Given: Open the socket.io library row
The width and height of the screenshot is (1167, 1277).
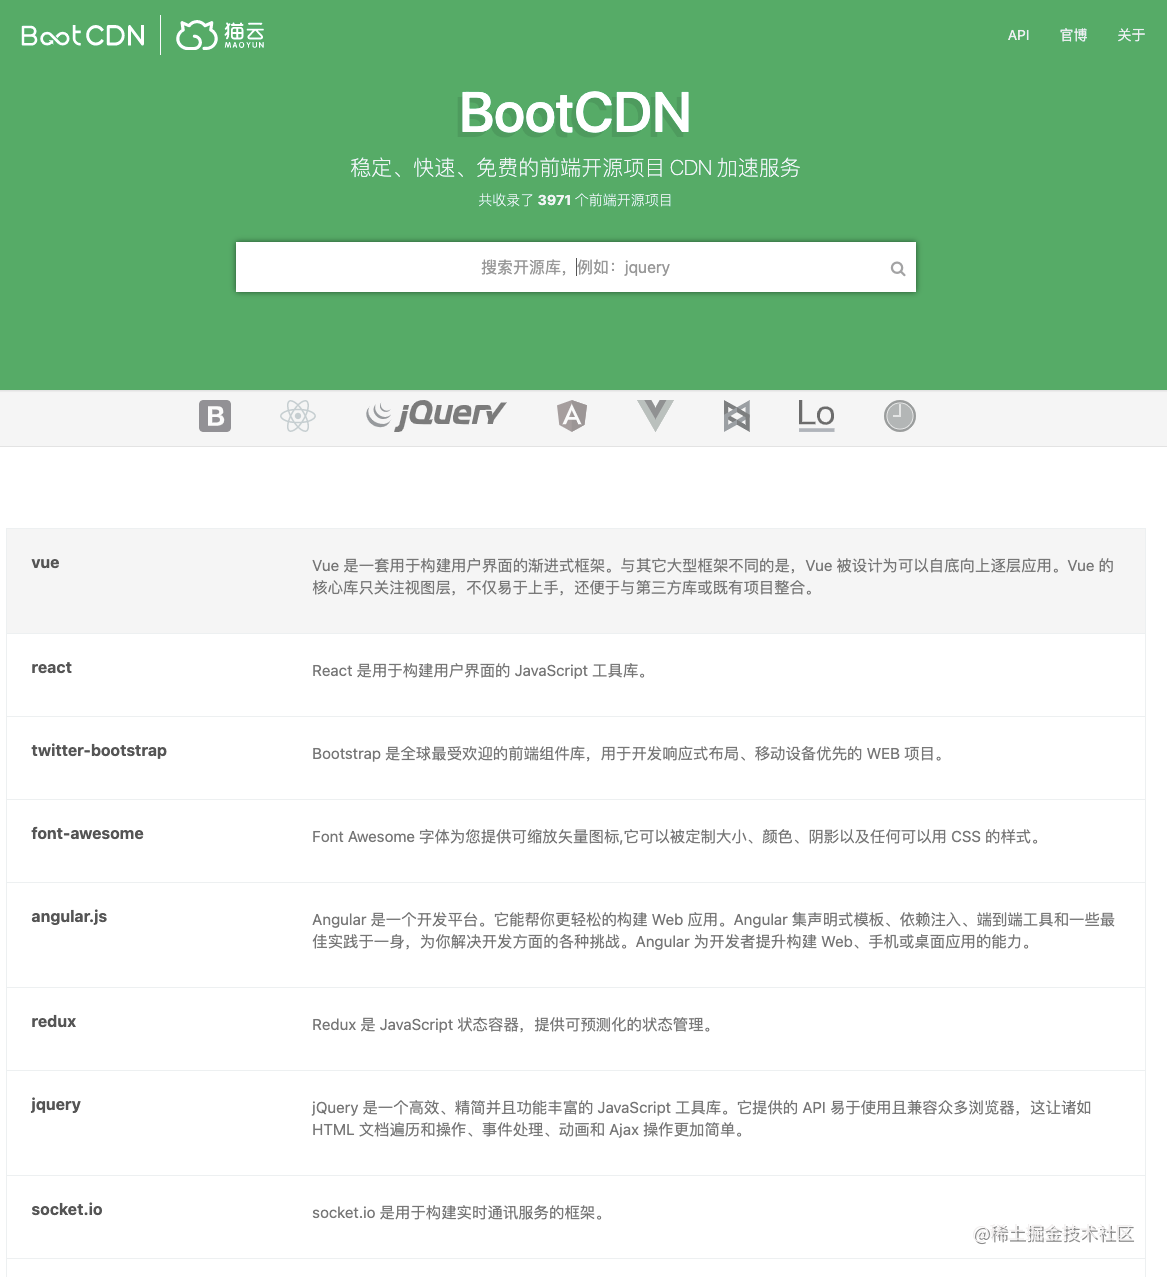Looking at the screenshot, I should 576,1217.
